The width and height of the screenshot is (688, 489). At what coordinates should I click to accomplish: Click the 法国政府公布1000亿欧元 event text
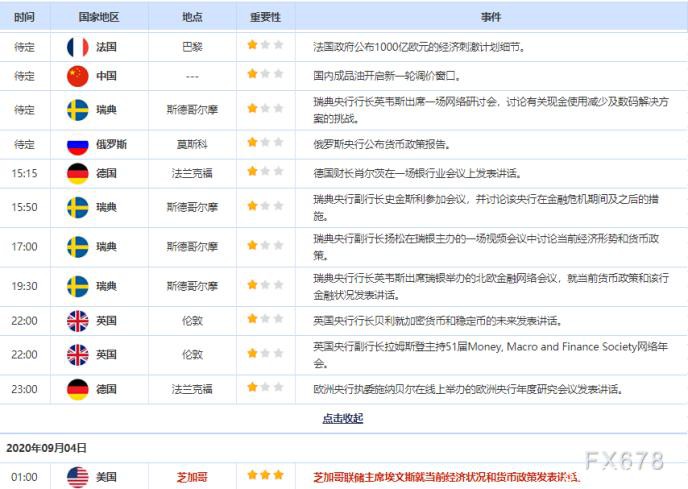[419, 47]
